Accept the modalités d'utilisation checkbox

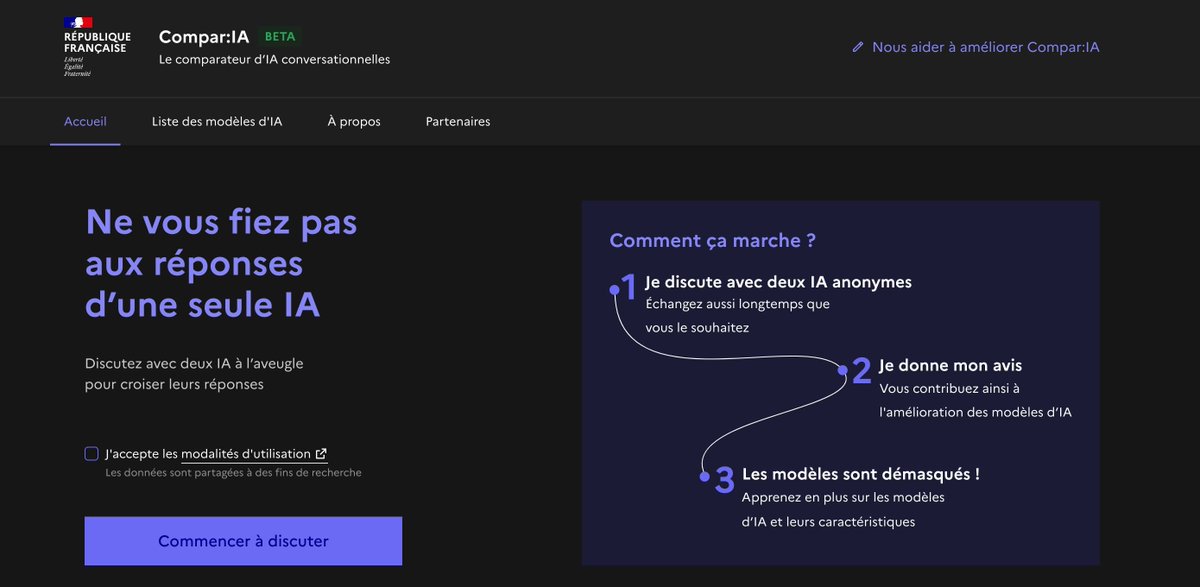(92, 454)
